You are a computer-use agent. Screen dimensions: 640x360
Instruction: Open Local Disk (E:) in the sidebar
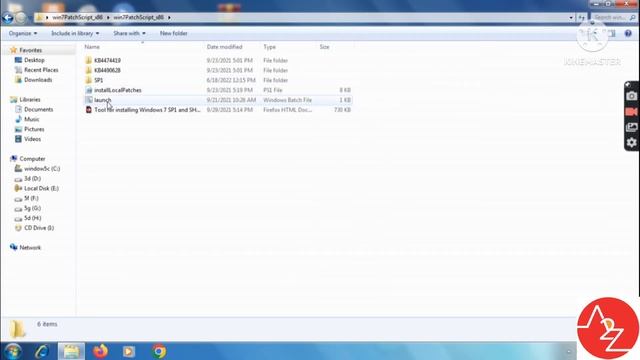[x=41, y=188]
